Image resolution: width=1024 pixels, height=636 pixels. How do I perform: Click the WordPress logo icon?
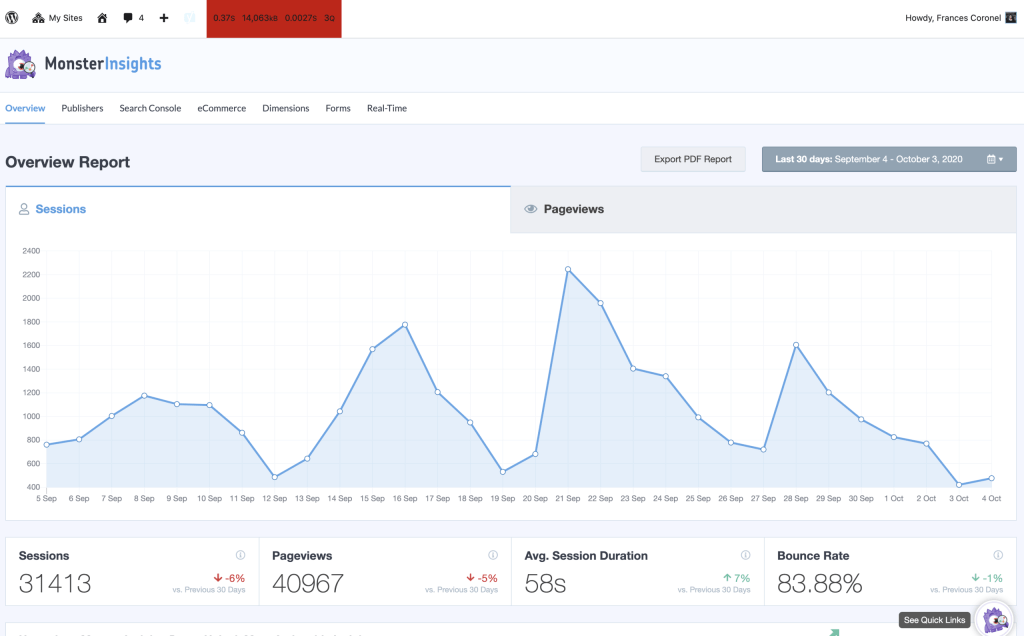(12, 18)
